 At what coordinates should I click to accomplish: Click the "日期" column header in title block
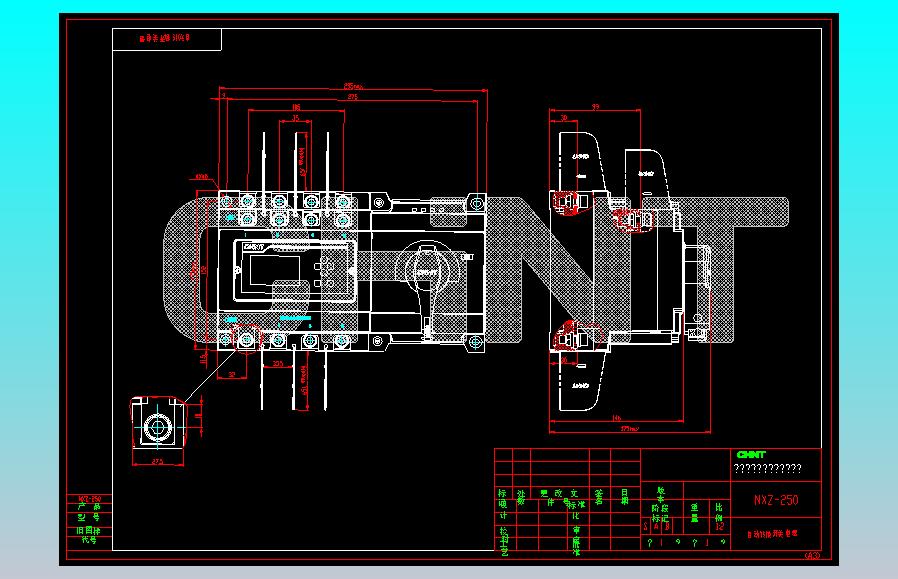point(625,496)
